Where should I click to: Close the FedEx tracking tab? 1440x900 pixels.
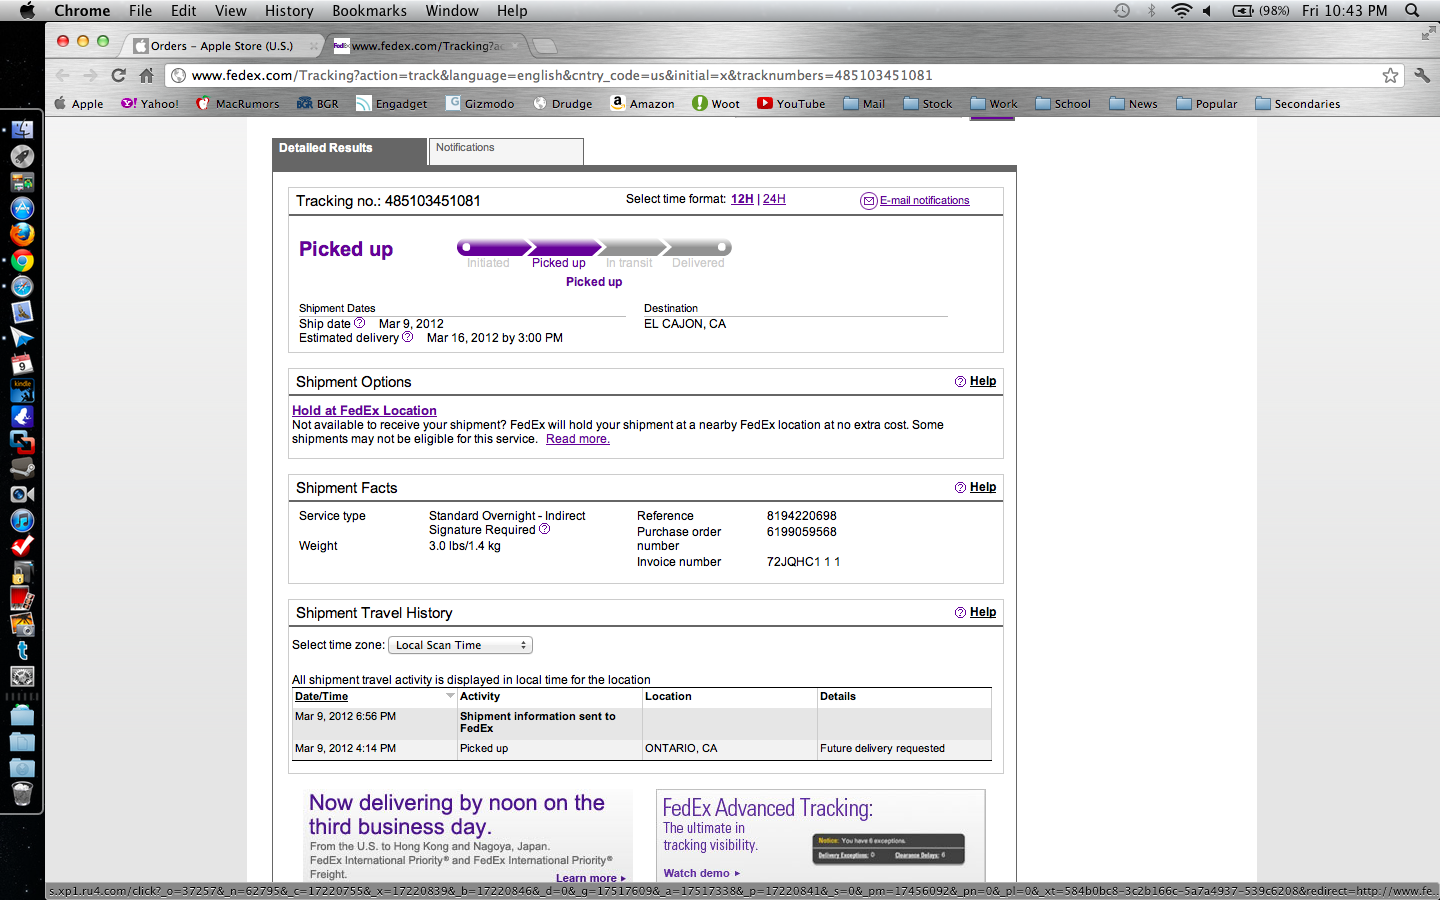[516, 45]
